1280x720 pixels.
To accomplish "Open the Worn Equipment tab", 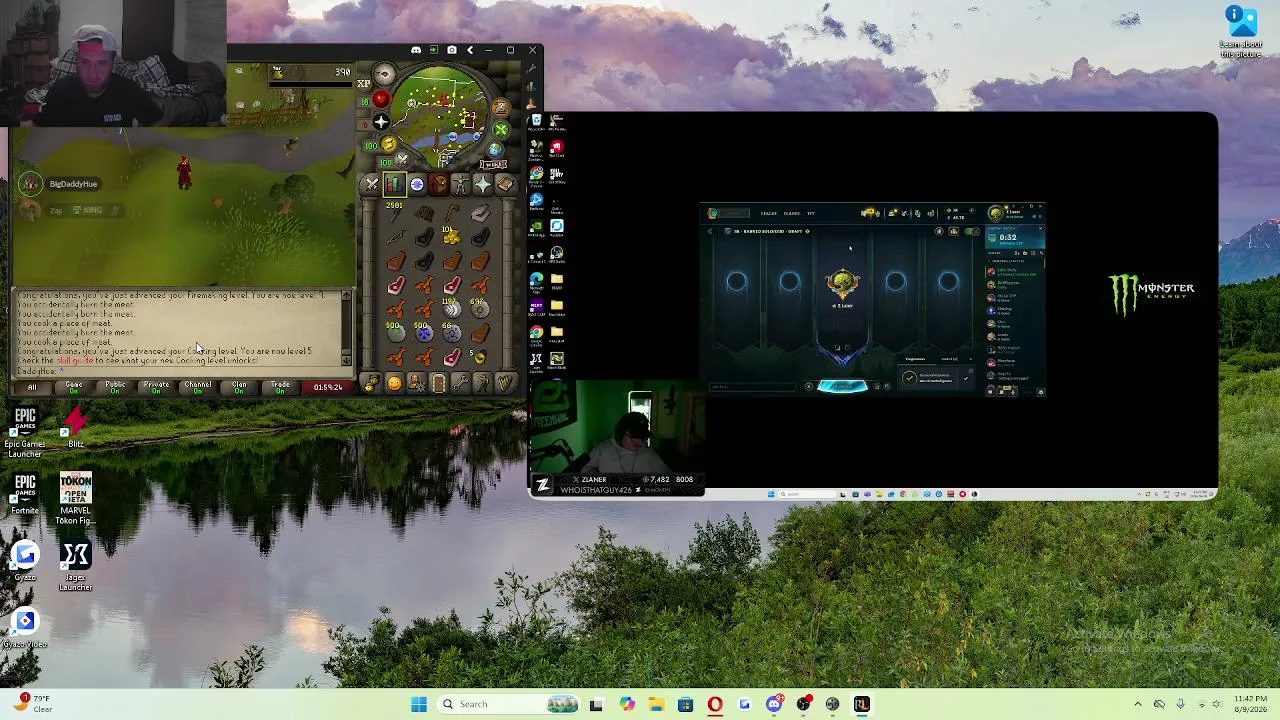I will point(460,184).
